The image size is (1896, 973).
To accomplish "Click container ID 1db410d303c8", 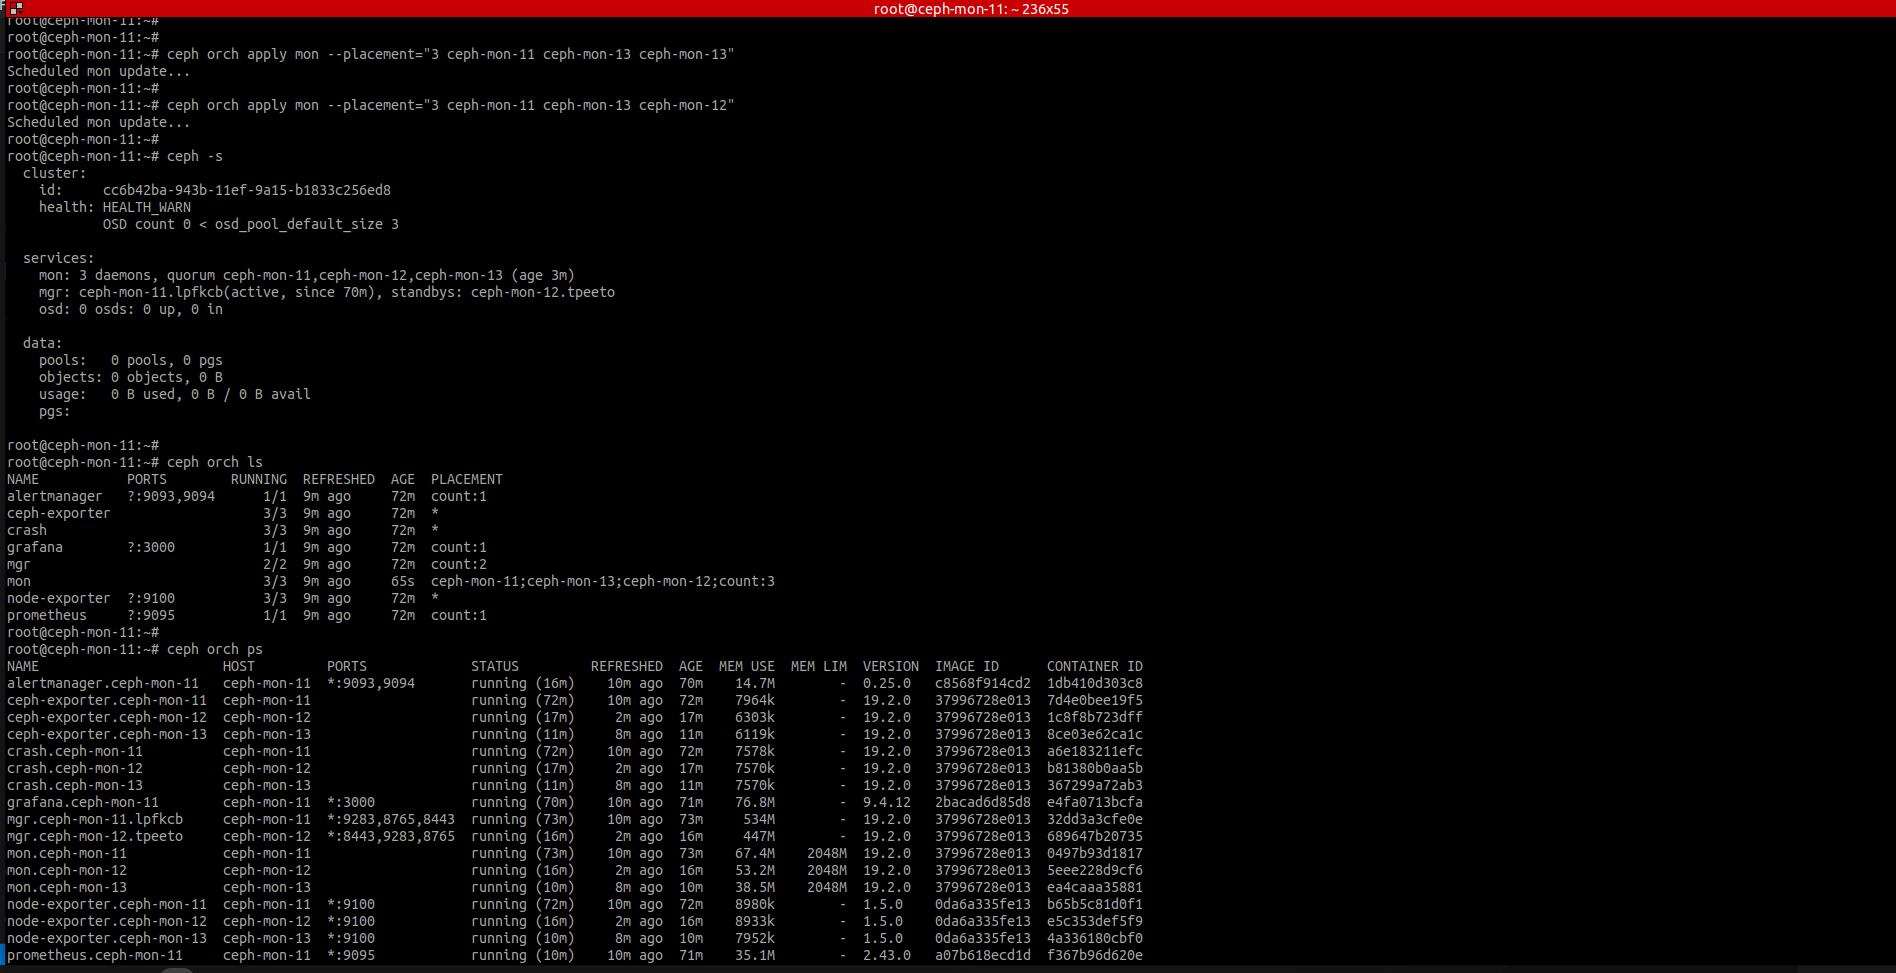I will 1095,683.
